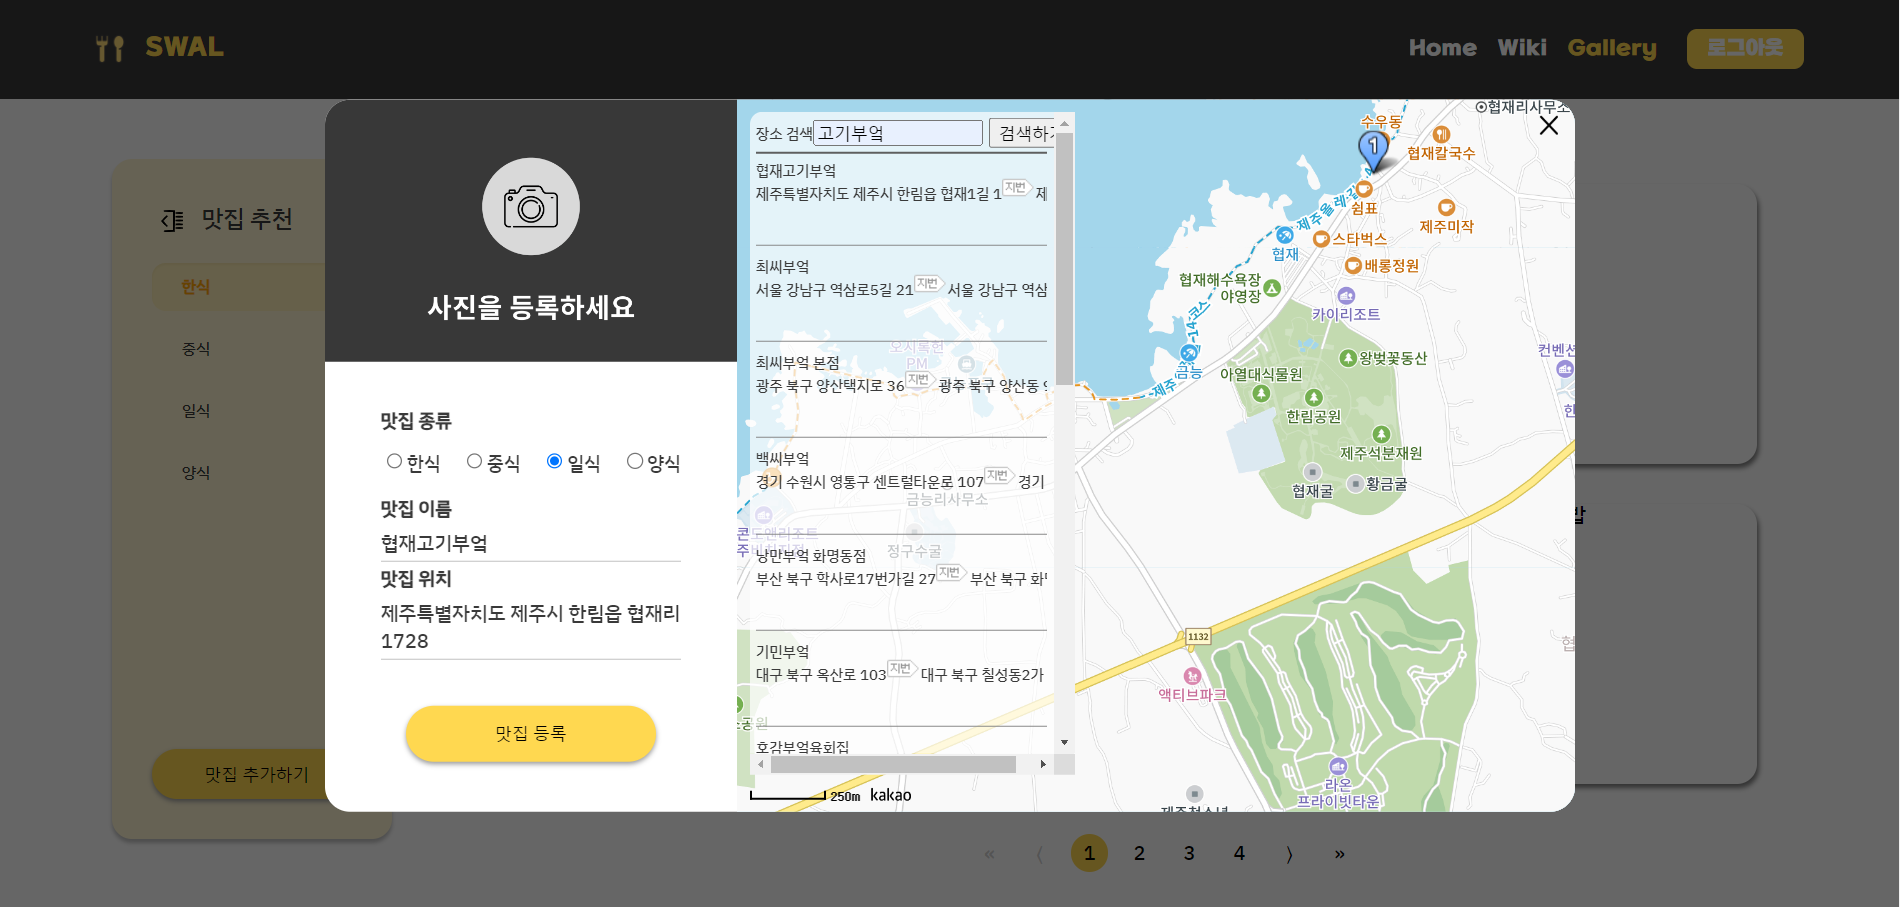Click the 로그아웃 button in the header
The image size is (1900, 907).
(1745, 48)
